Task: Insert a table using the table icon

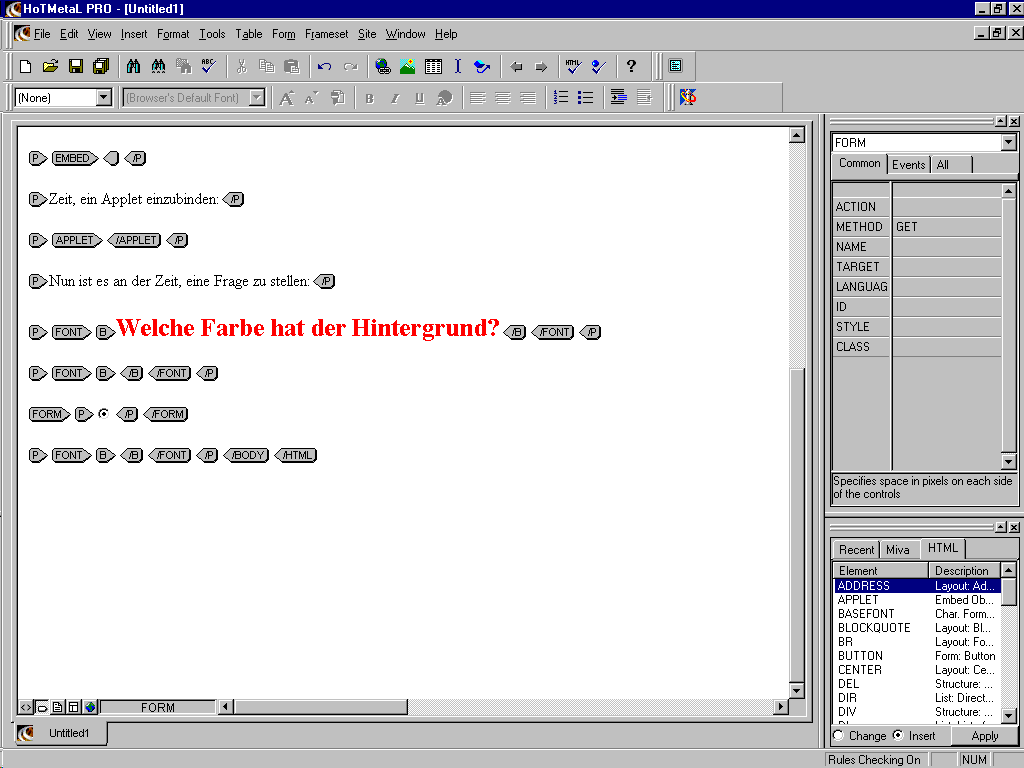Action: click(433, 67)
